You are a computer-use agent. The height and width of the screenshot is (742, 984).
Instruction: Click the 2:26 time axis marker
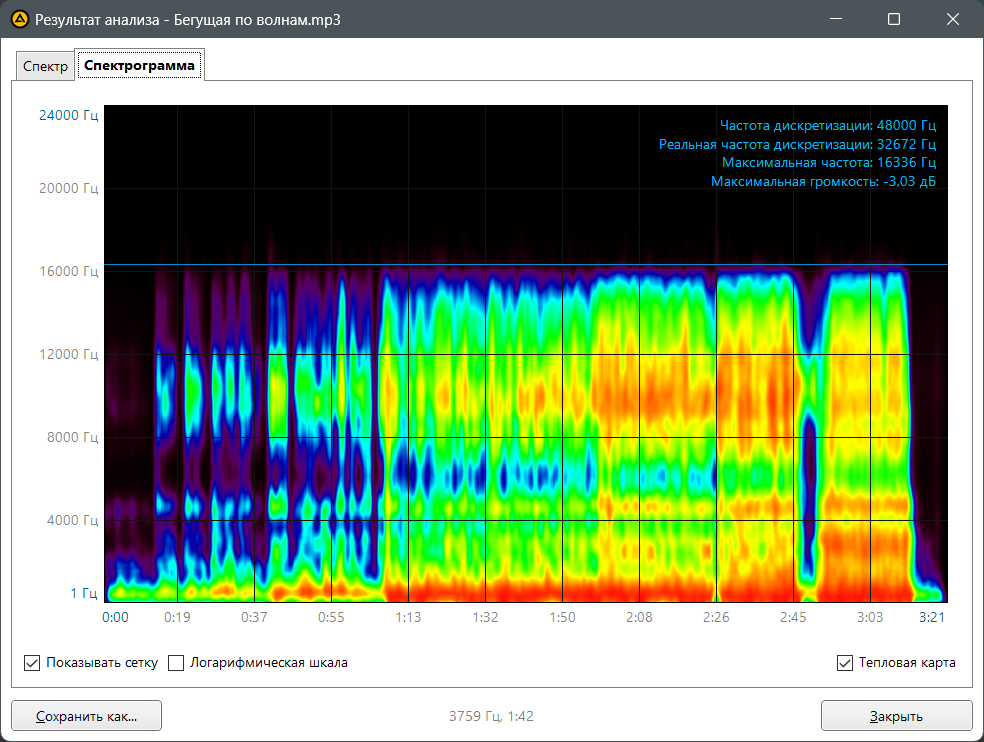[716, 617]
